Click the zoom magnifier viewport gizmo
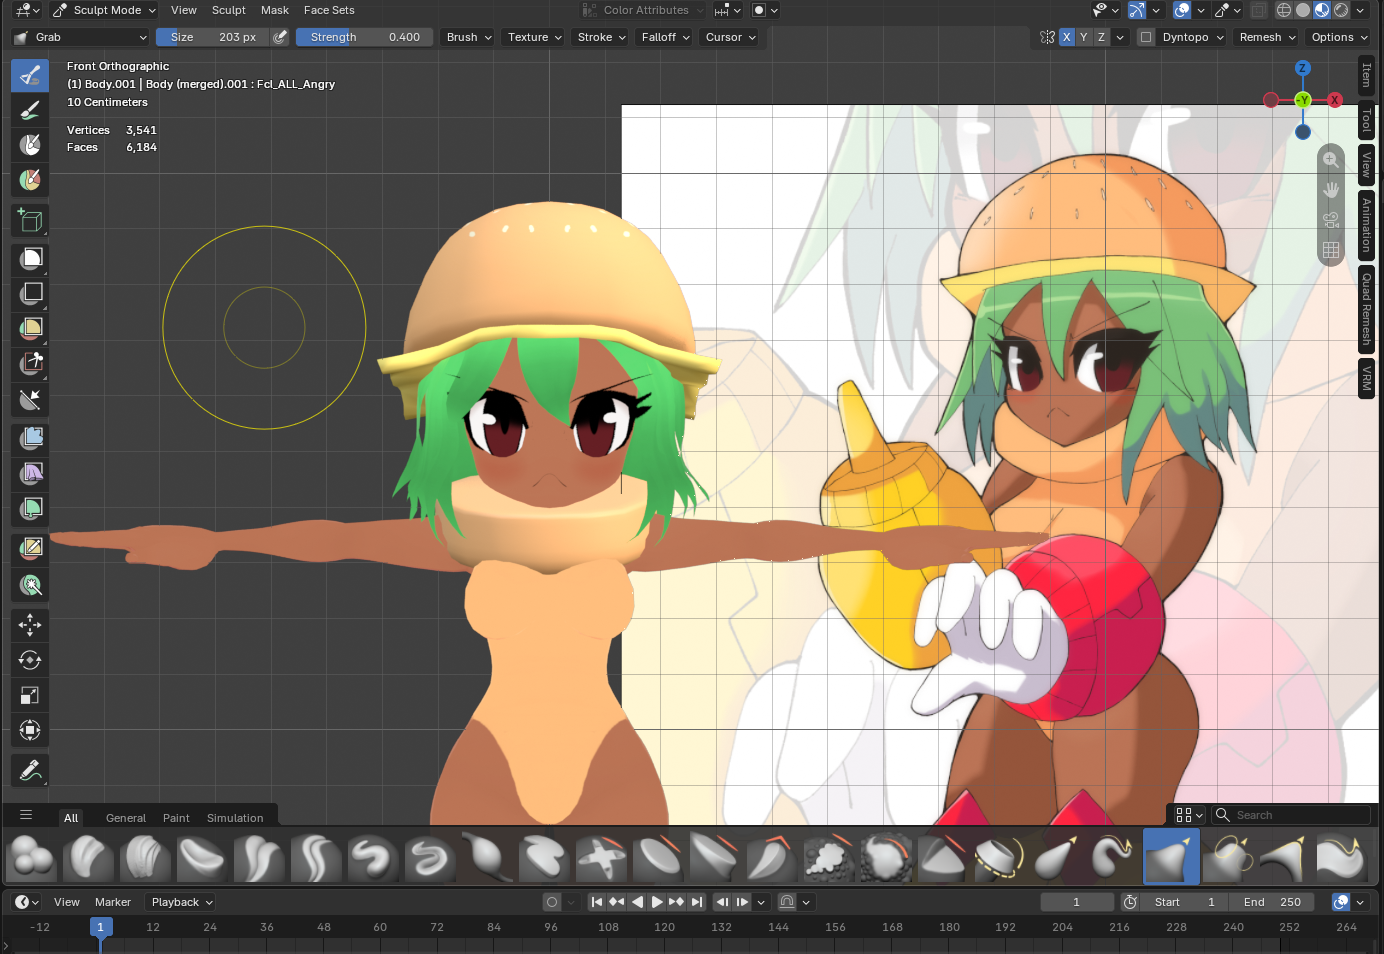This screenshot has width=1384, height=954. coord(1331,160)
